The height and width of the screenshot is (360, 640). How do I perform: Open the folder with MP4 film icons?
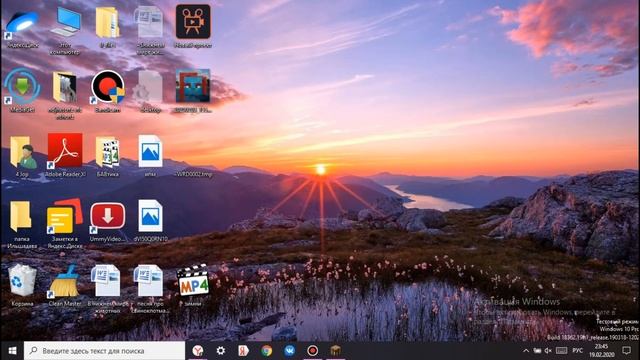[107, 152]
